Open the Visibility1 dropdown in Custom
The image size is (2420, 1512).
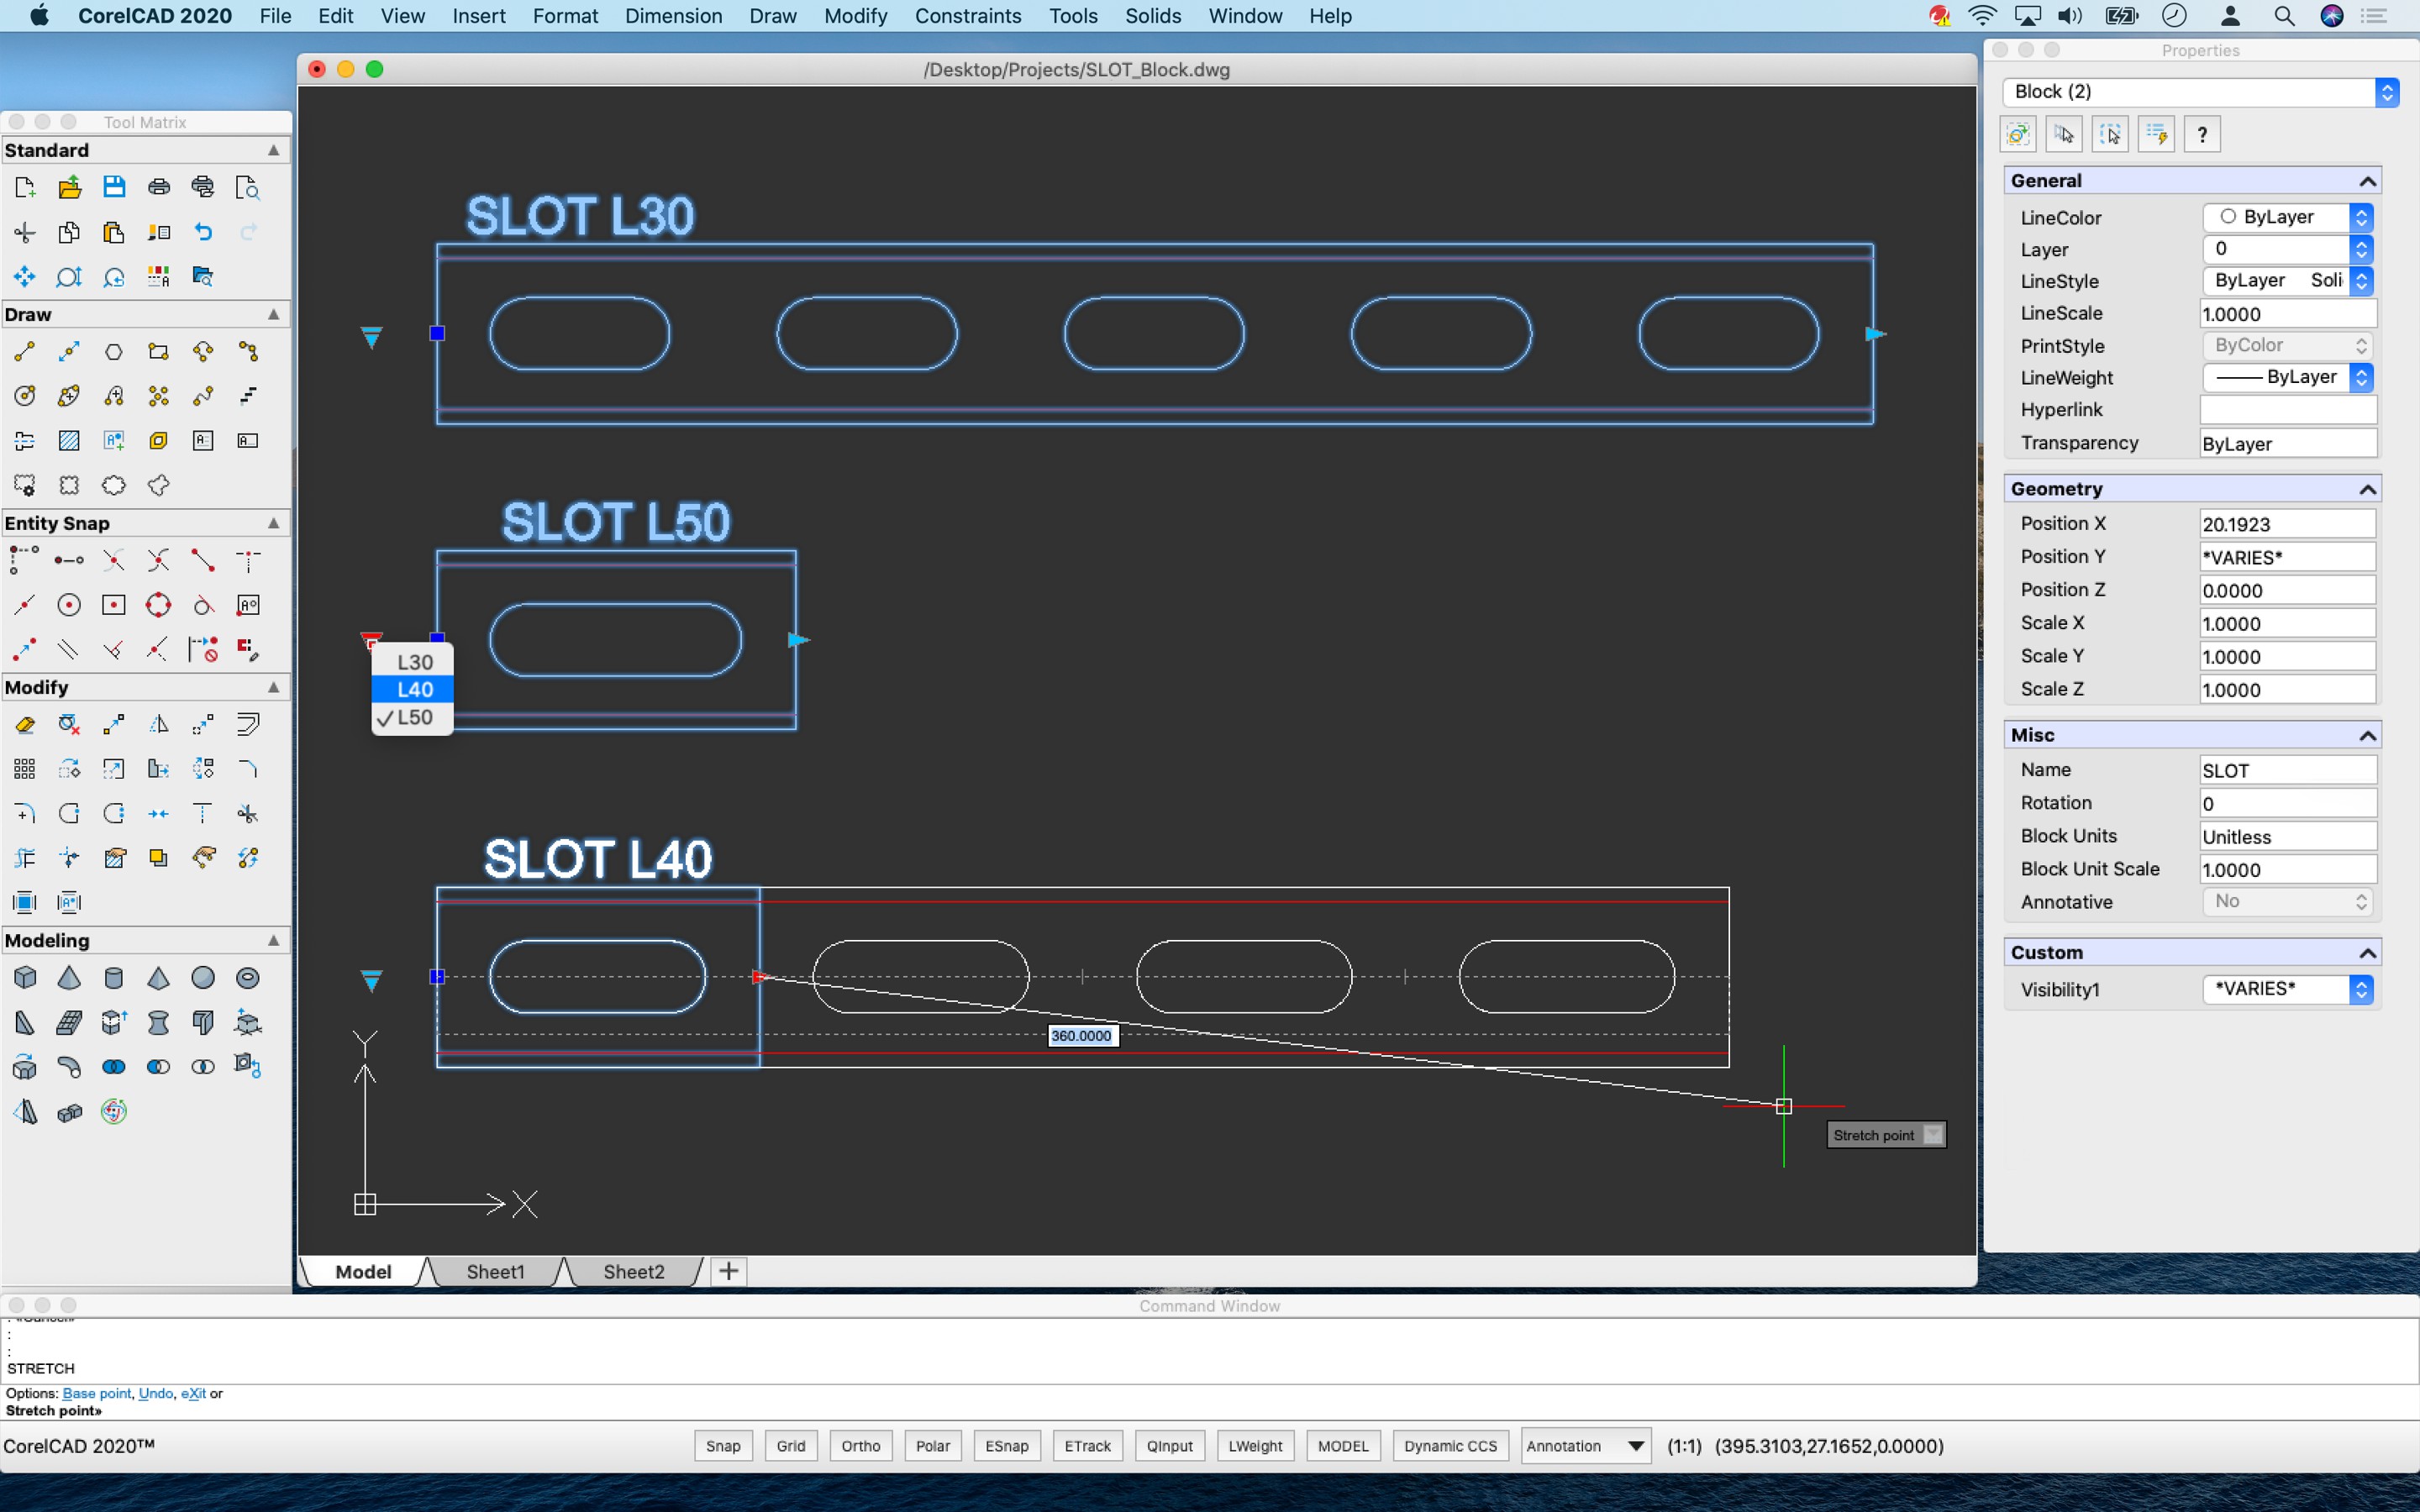coord(2287,989)
